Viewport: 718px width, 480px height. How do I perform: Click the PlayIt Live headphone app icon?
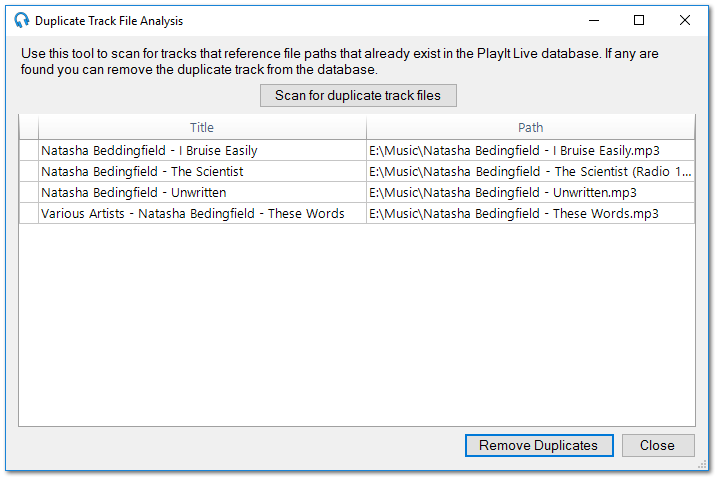21,20
